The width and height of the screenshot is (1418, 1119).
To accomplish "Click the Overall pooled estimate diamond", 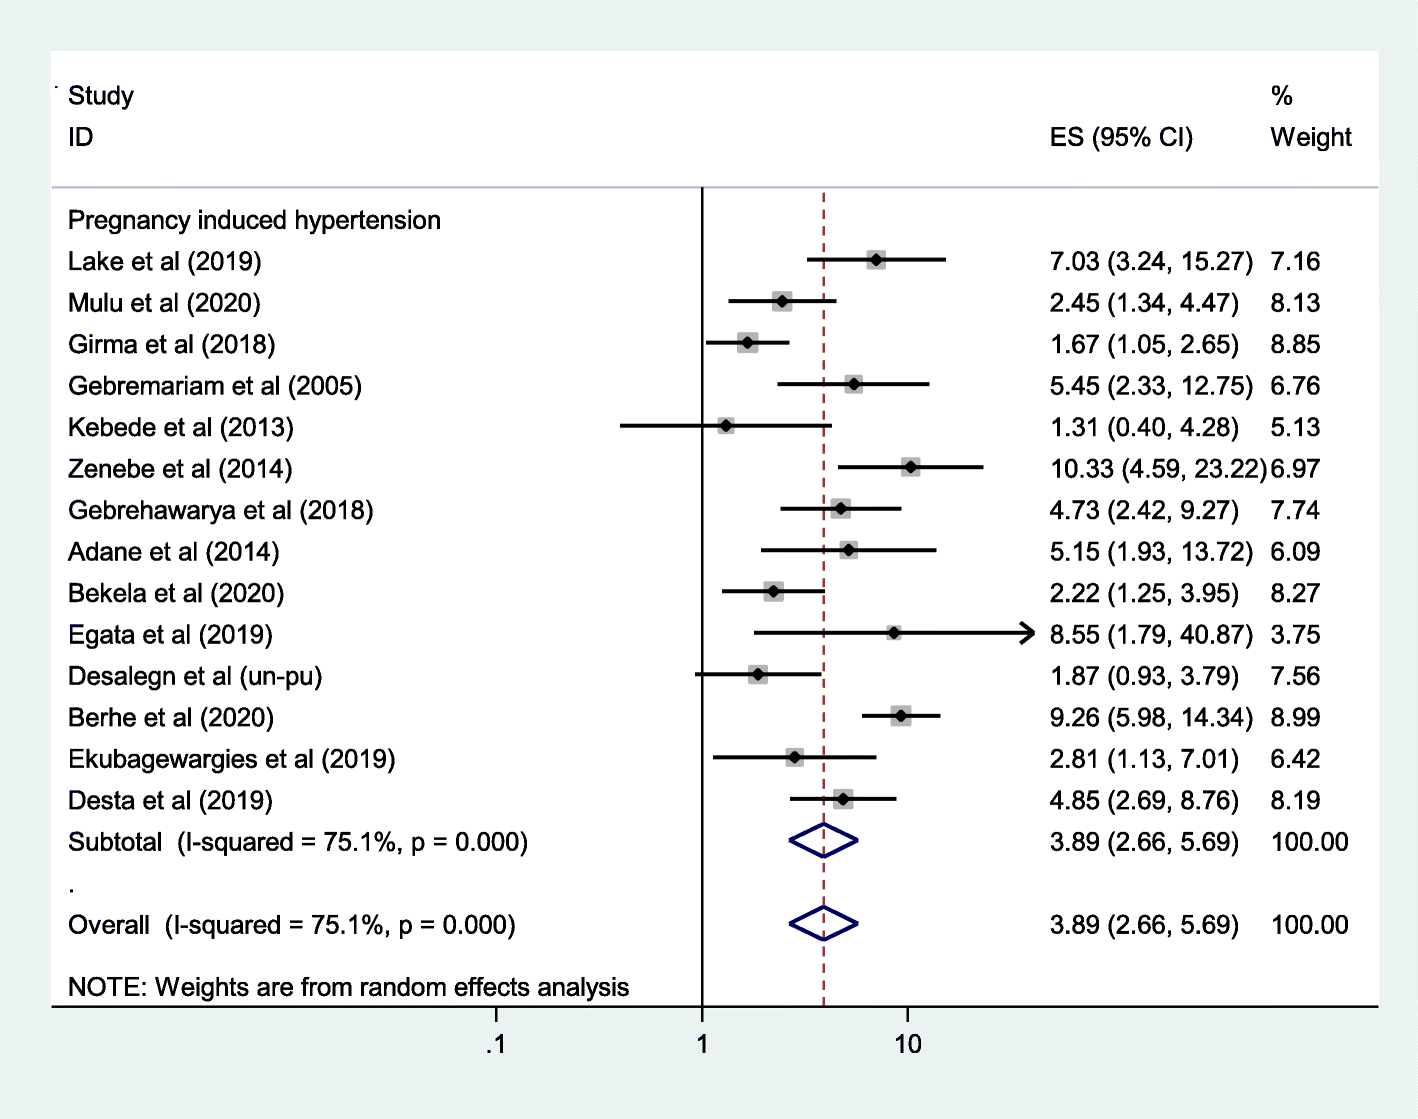I will 823,925.
